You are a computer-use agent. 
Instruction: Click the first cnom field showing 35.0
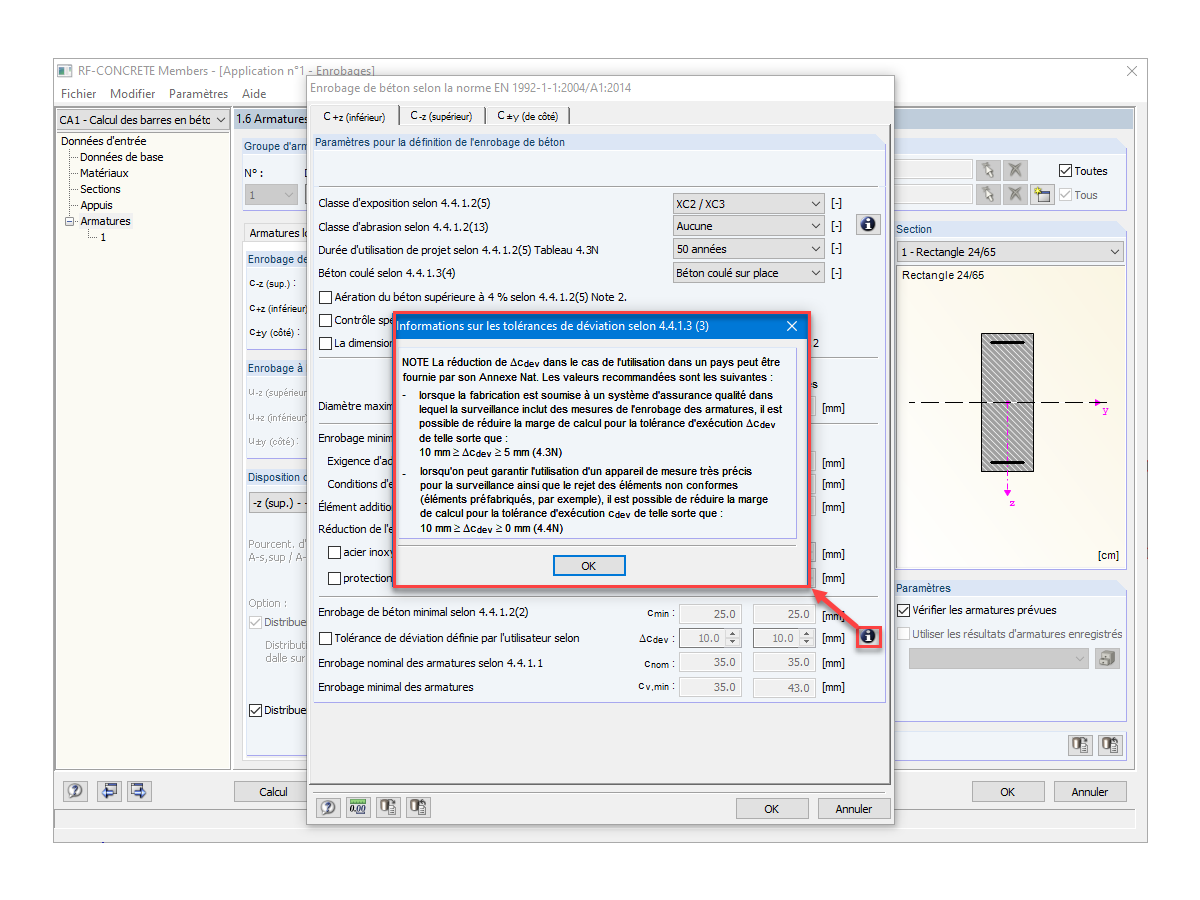pos(710,662)
